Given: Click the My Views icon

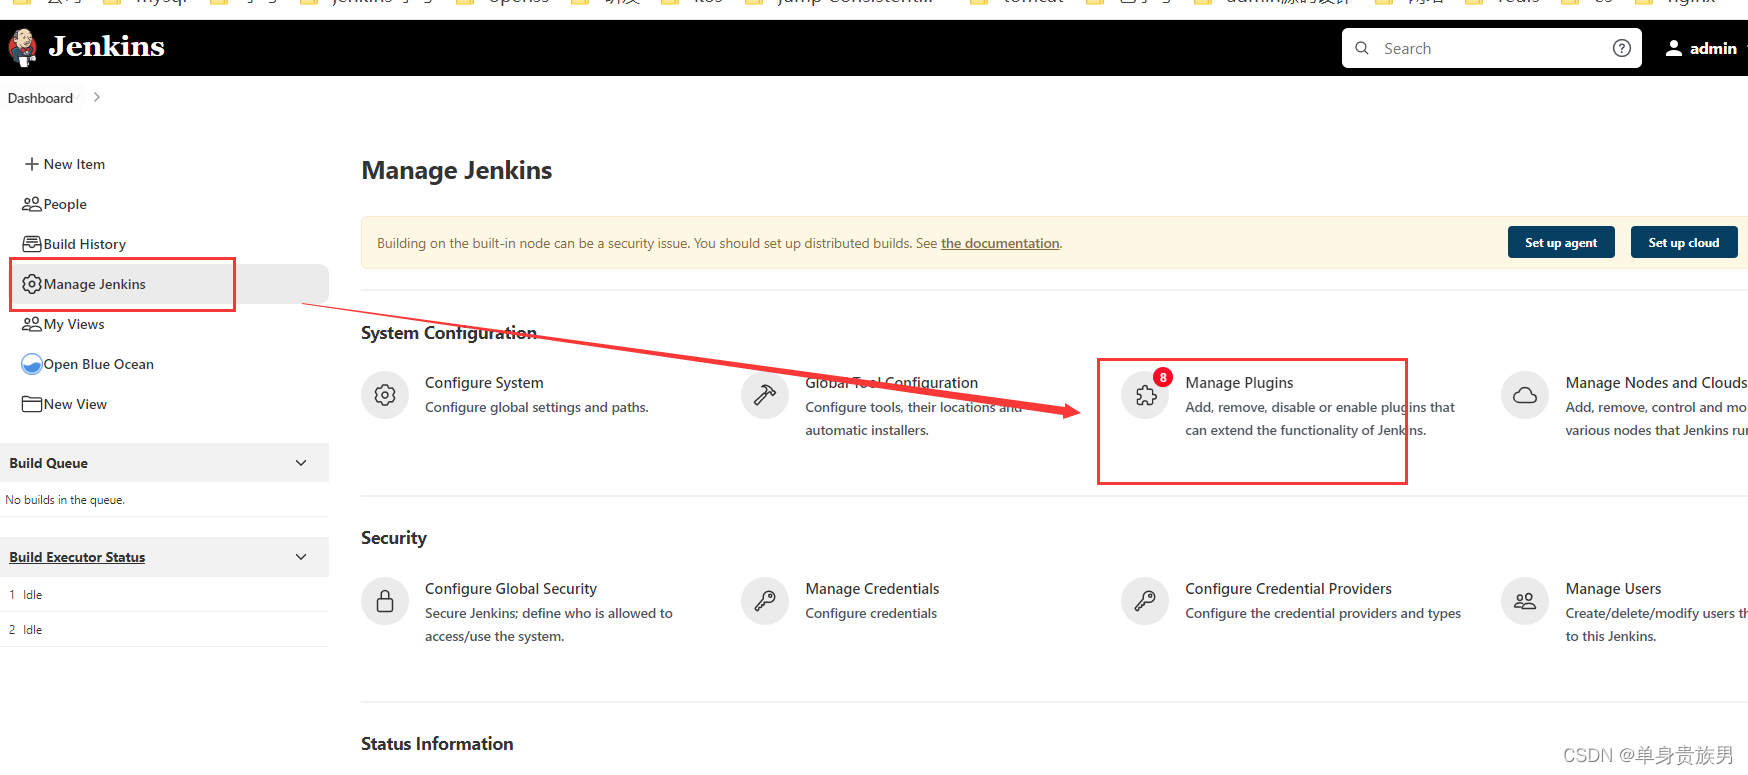Looking at the screenshot, I should point(32,324).
